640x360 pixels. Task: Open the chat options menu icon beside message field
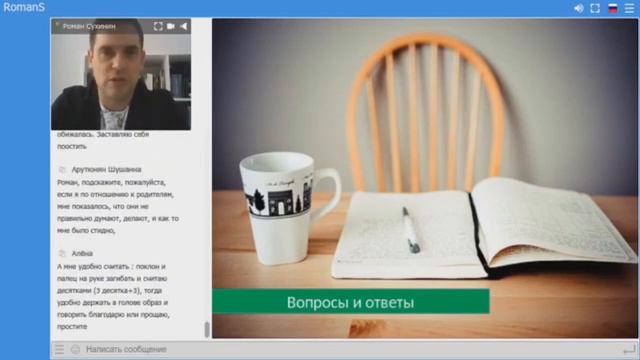60,349
